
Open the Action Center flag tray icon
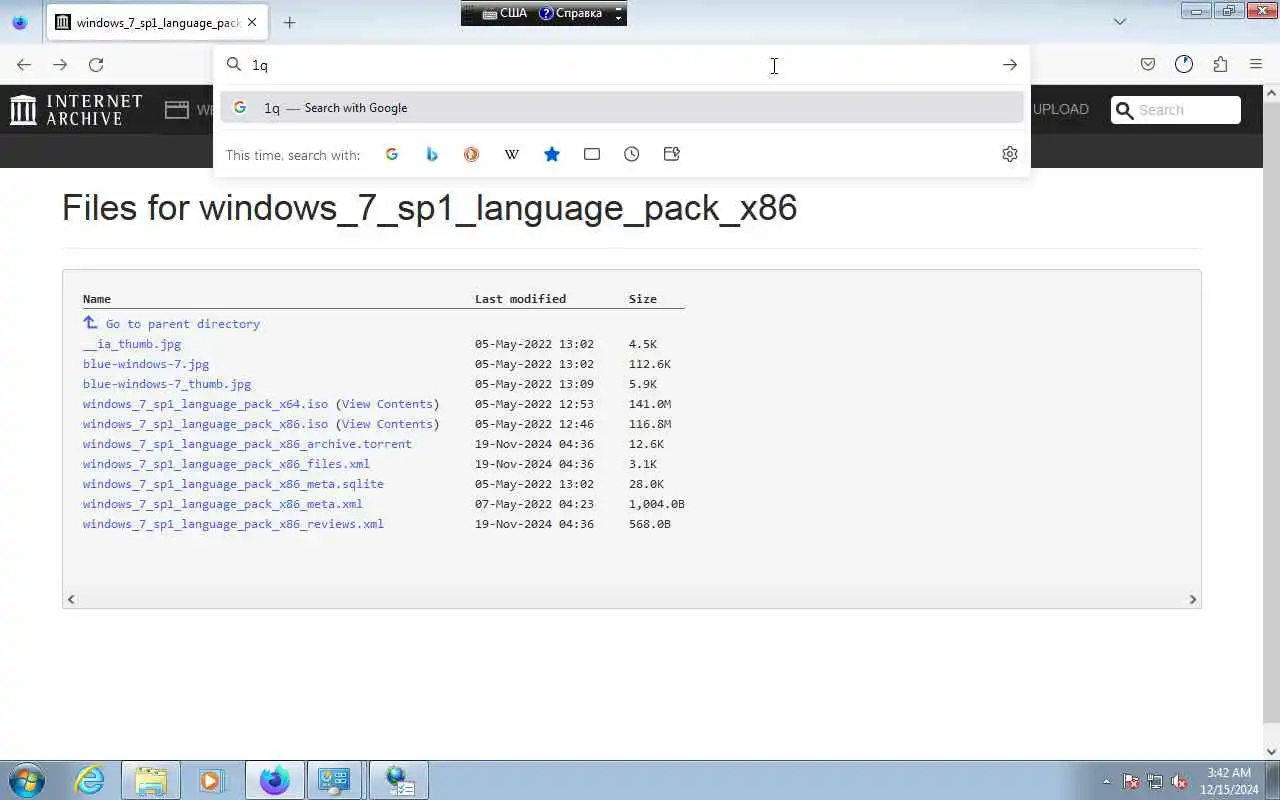click(x=1131, y=781)
